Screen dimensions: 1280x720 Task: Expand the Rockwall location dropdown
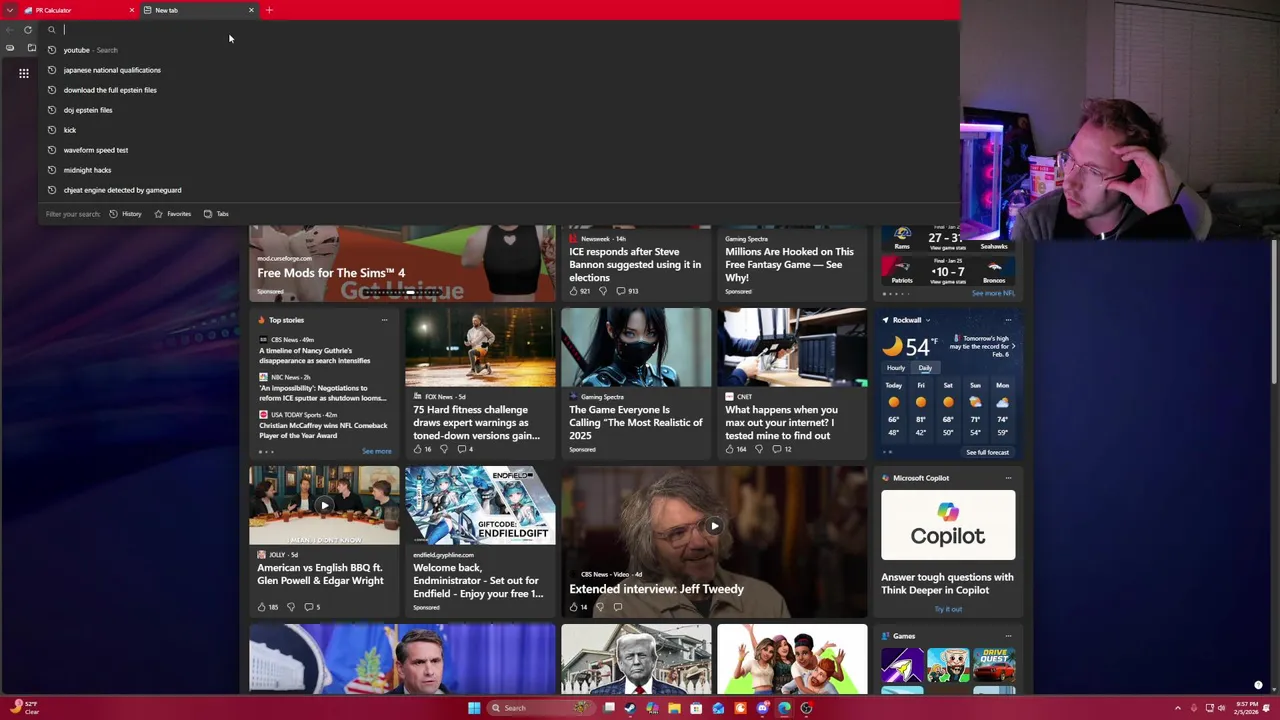click(x=928, y=320)
